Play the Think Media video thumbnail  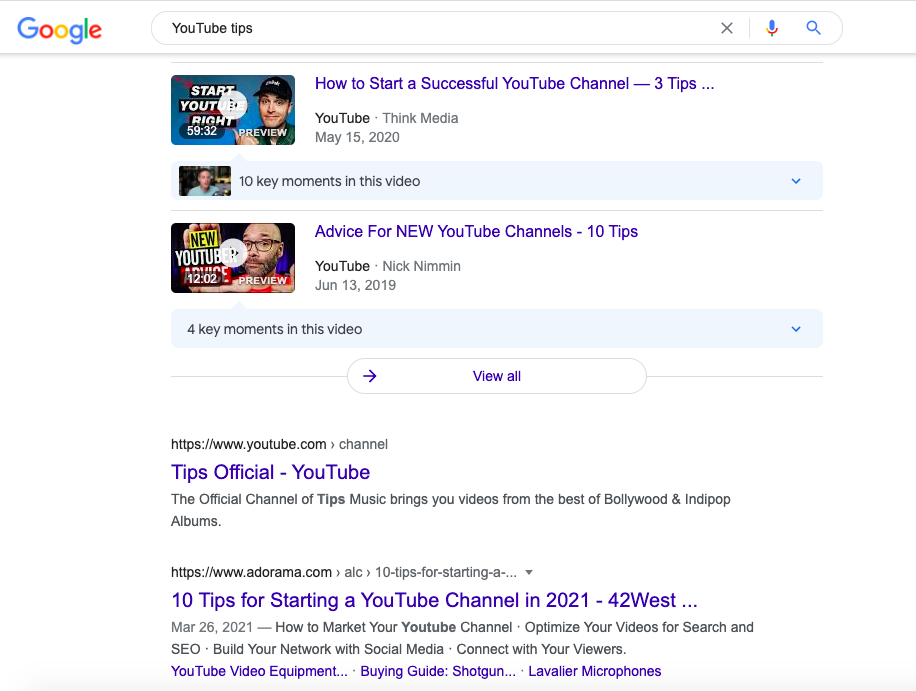(233, 110)
